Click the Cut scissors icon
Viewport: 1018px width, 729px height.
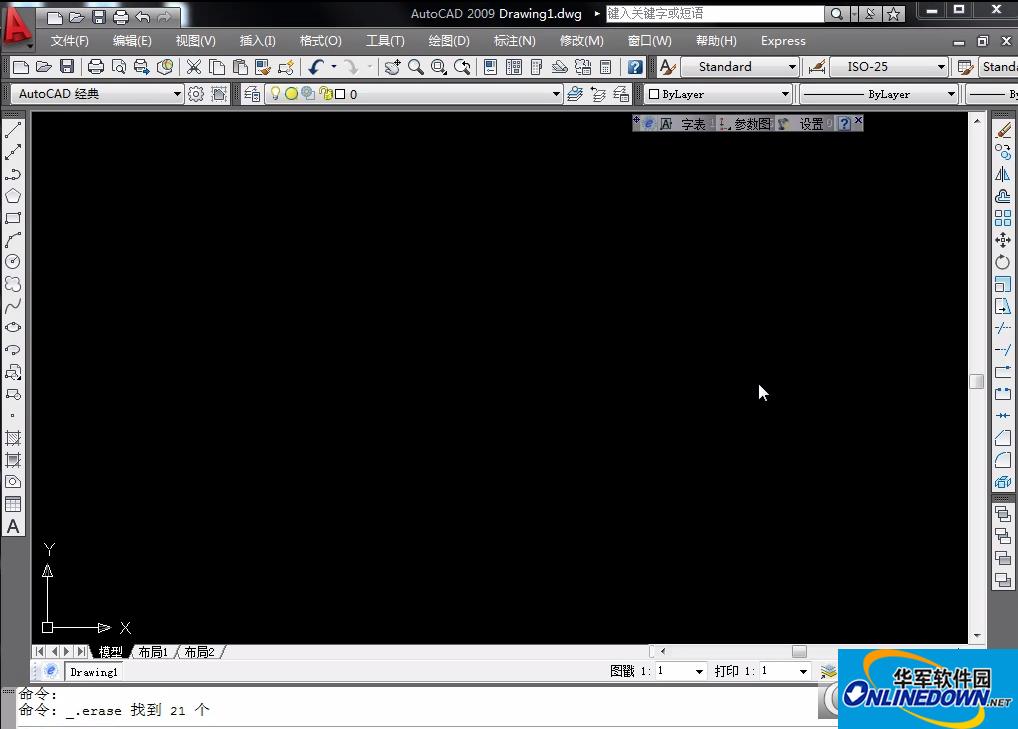(x=193, y=66)
